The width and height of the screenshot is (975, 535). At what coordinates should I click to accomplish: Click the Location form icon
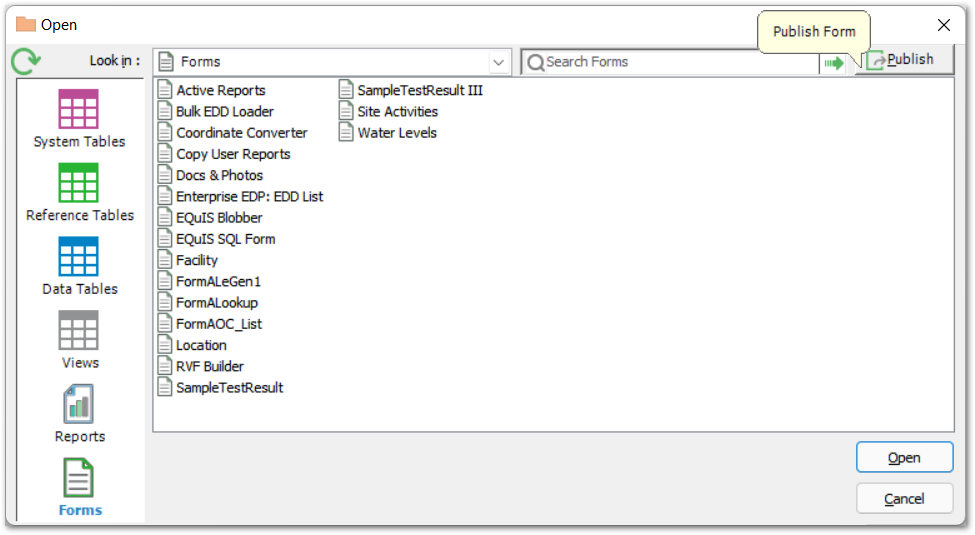click(x=165, y=345)
